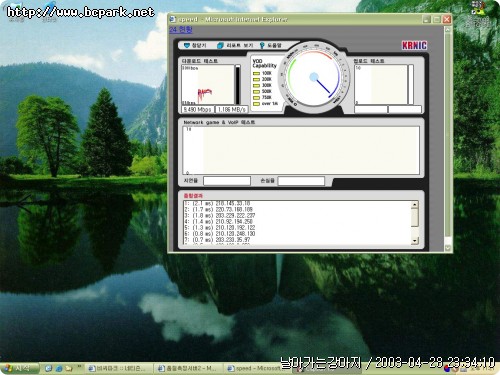
Task: Click the first empty upload result field
Action: point(371,109)
